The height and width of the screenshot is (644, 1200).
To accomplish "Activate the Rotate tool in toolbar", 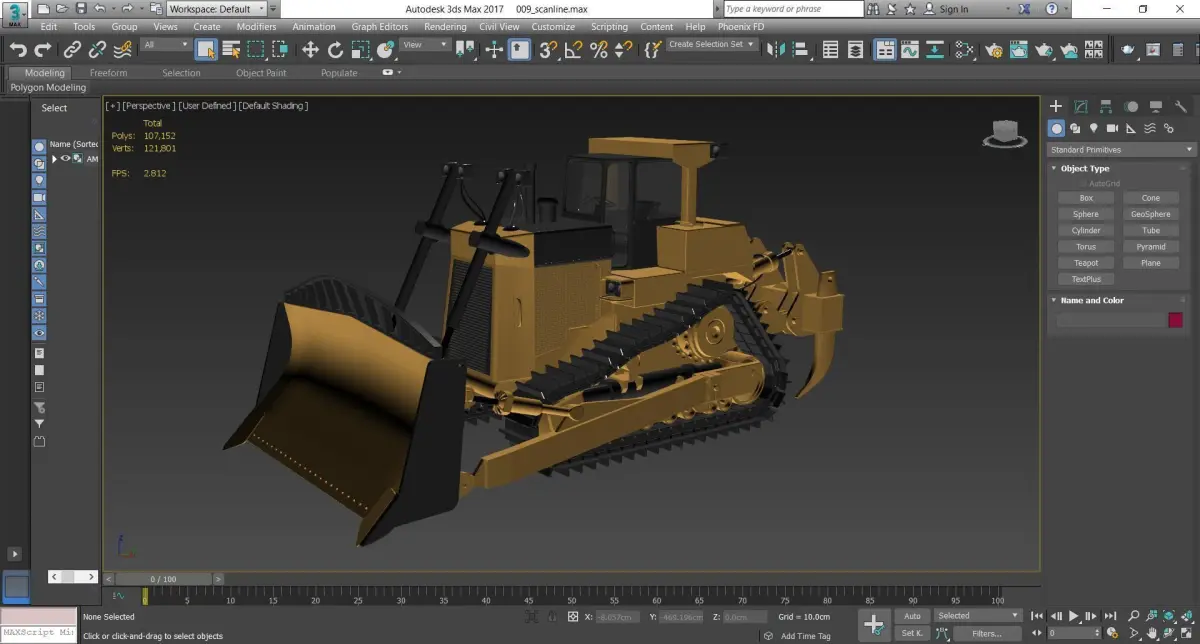I will tap(335, 49).
